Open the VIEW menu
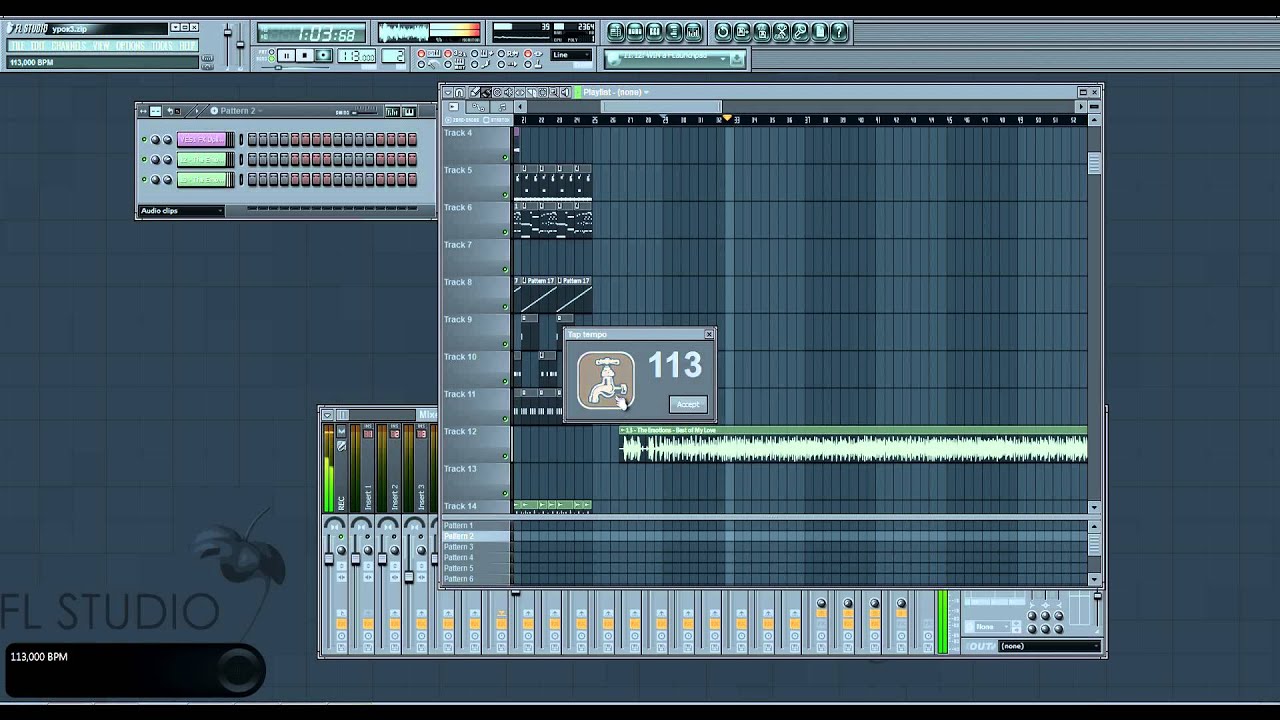Image resolution: width=1280 pixels, height=720 pixels. 103,45
